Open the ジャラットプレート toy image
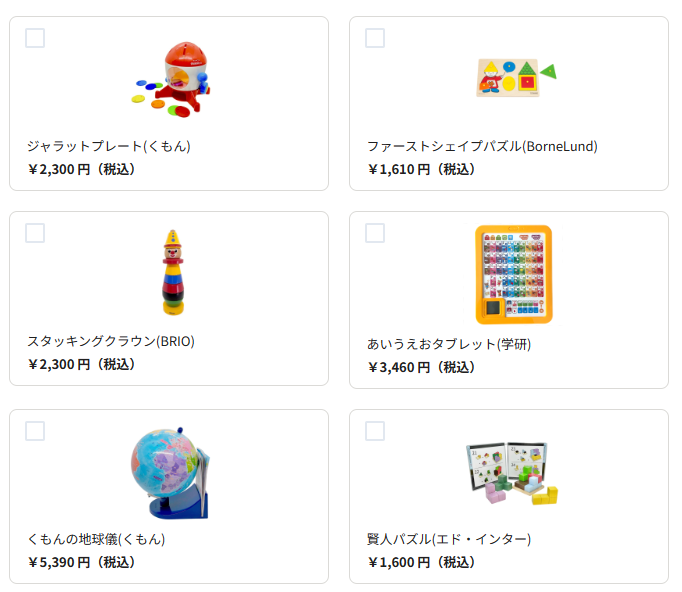 (x=171, y=80)
